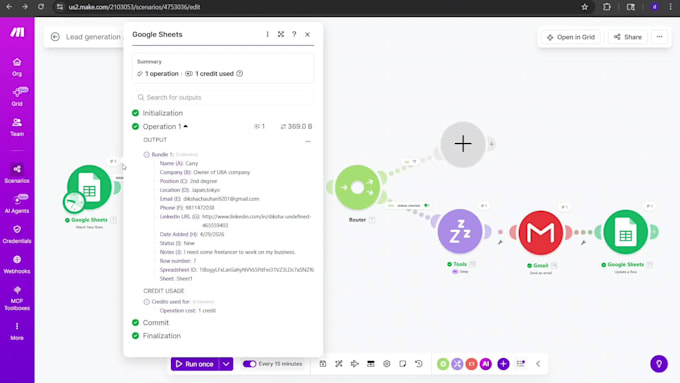Viewport: 680px width, 383px height.
Task: Click the auto-align magic wand icon
Action: click(339, 364)
